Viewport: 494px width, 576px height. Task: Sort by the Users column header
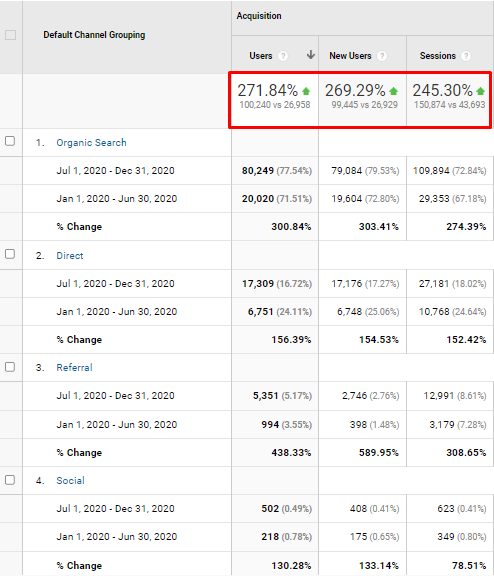tap(261, 56)
